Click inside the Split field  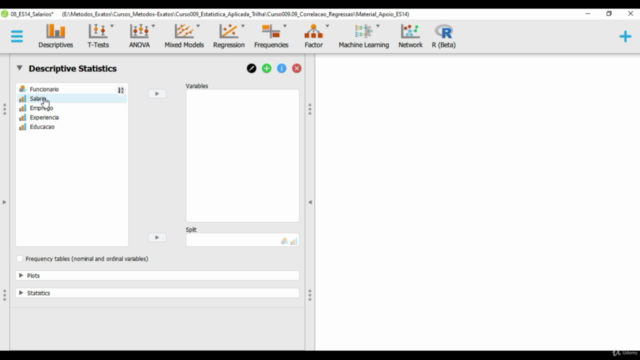click(242, 240)
